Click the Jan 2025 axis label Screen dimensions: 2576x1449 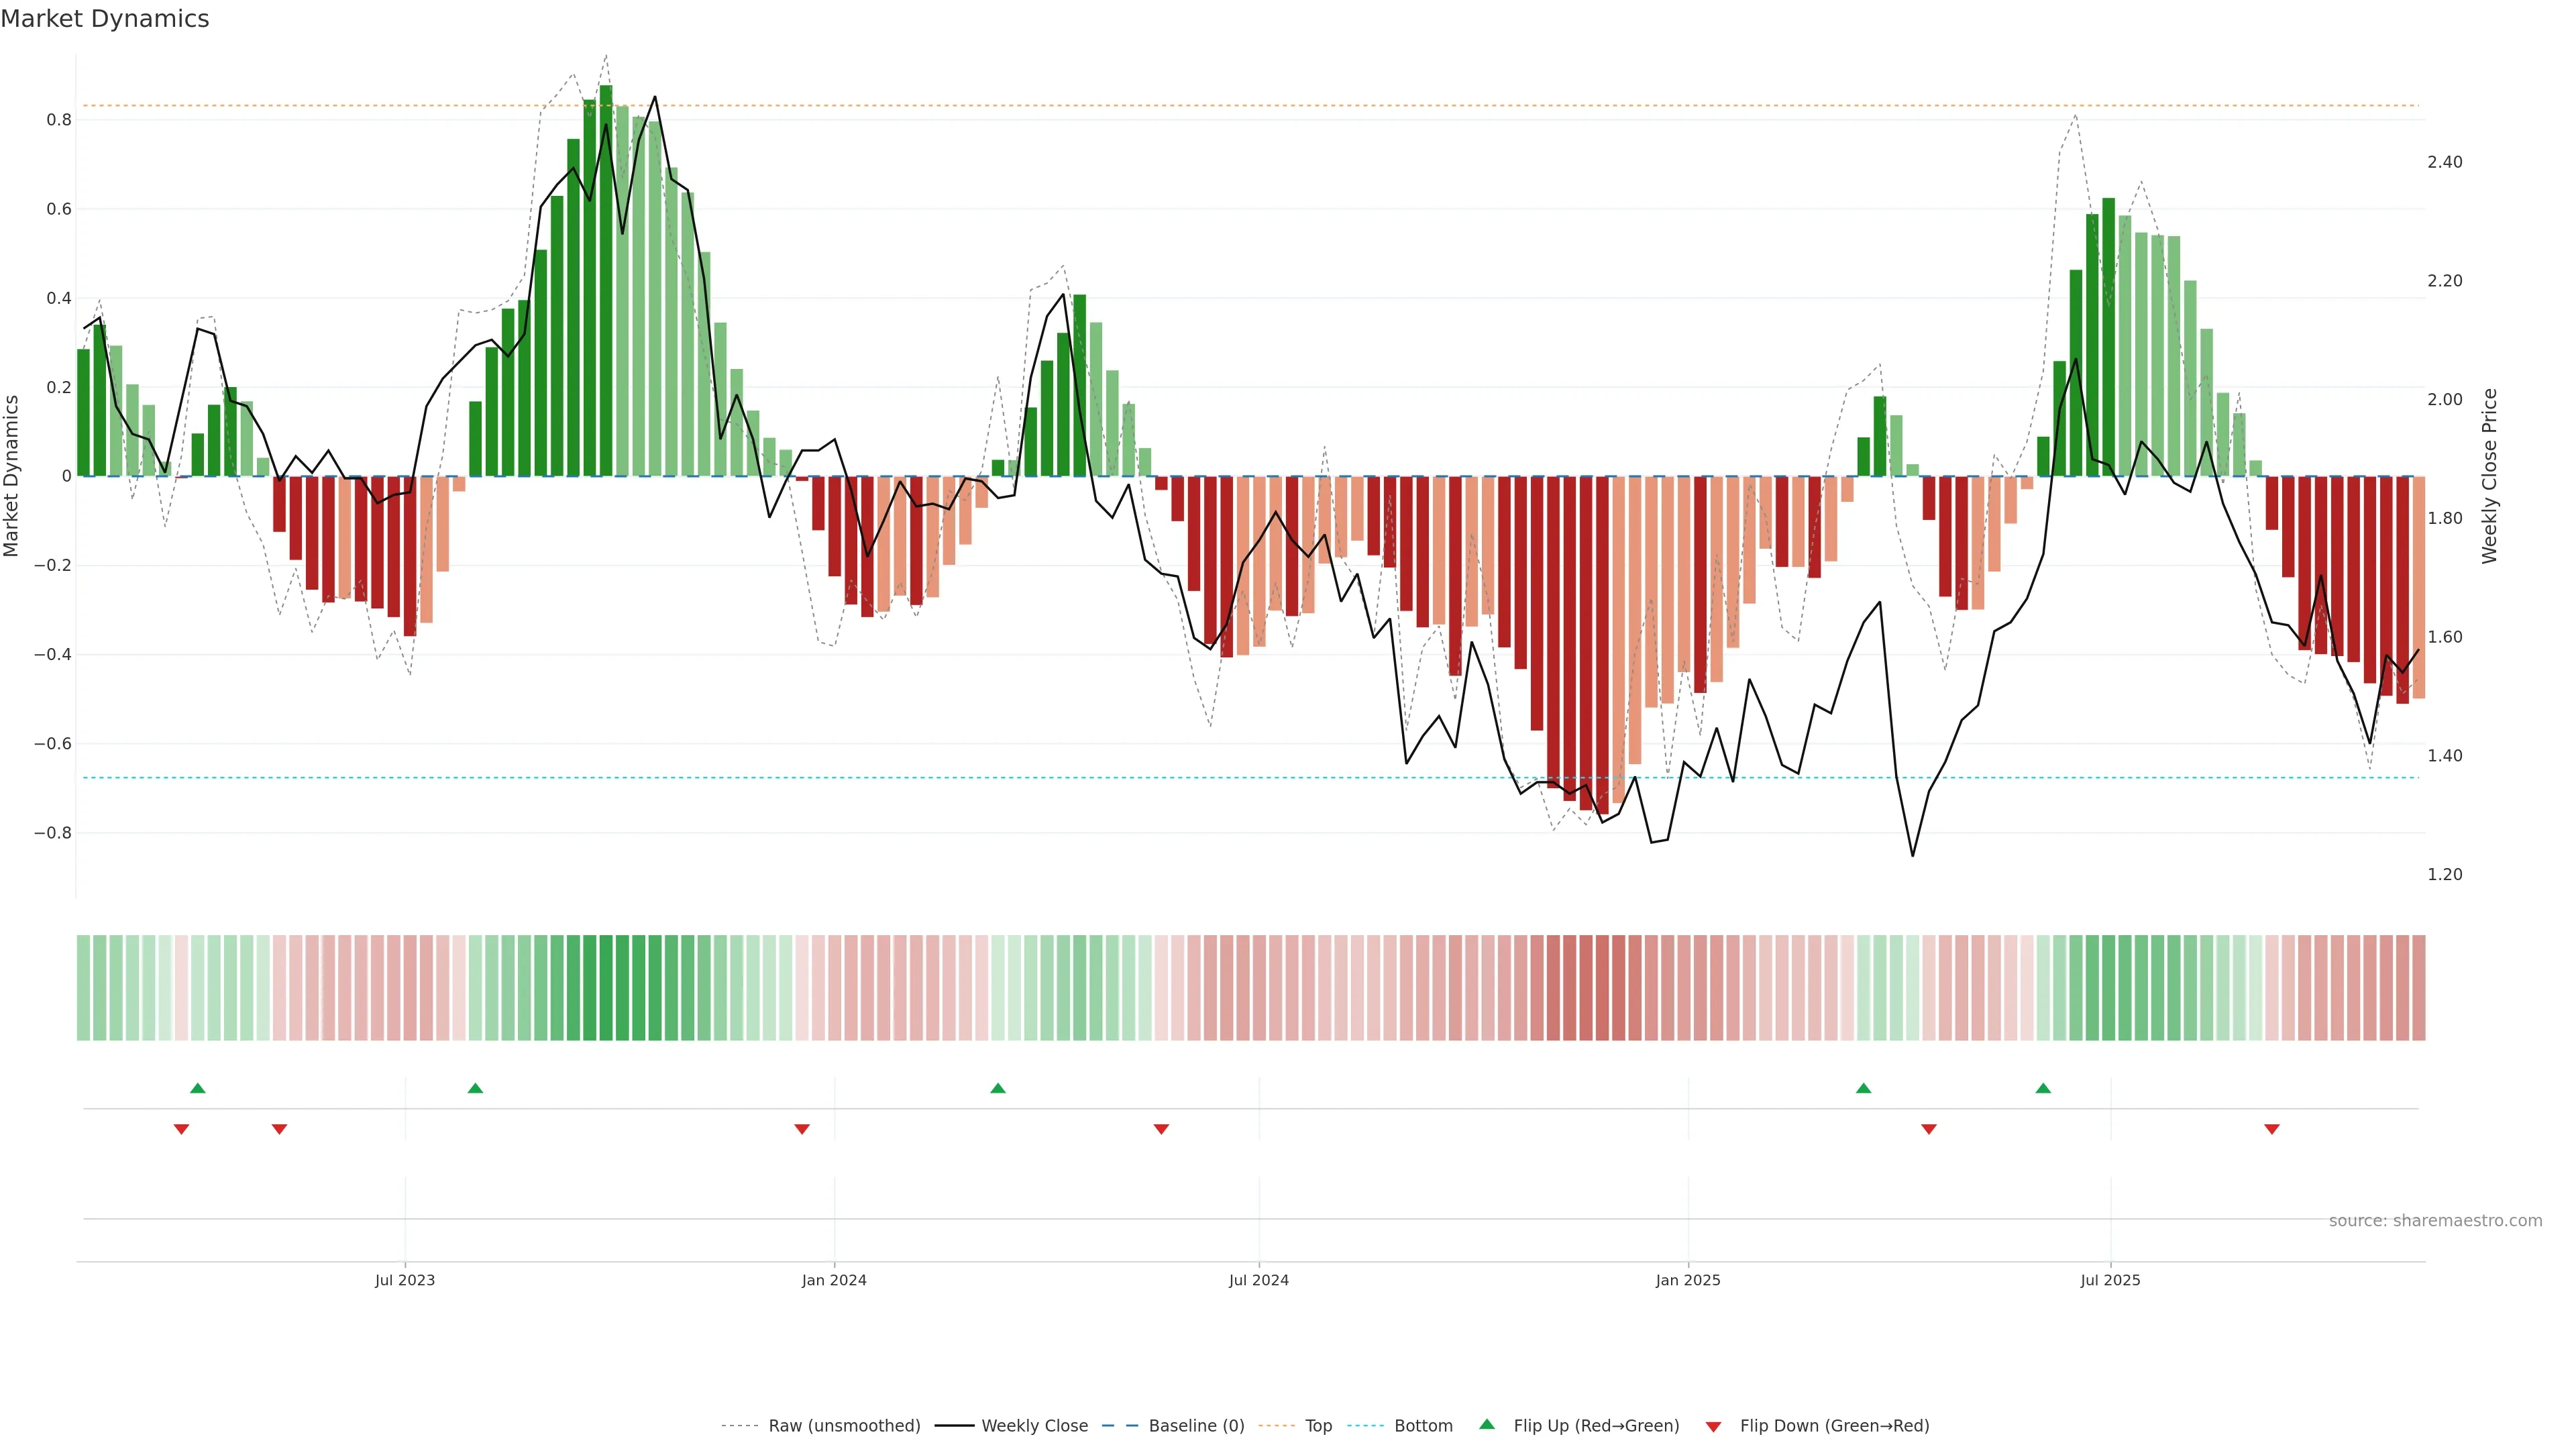[1687, 1280]
